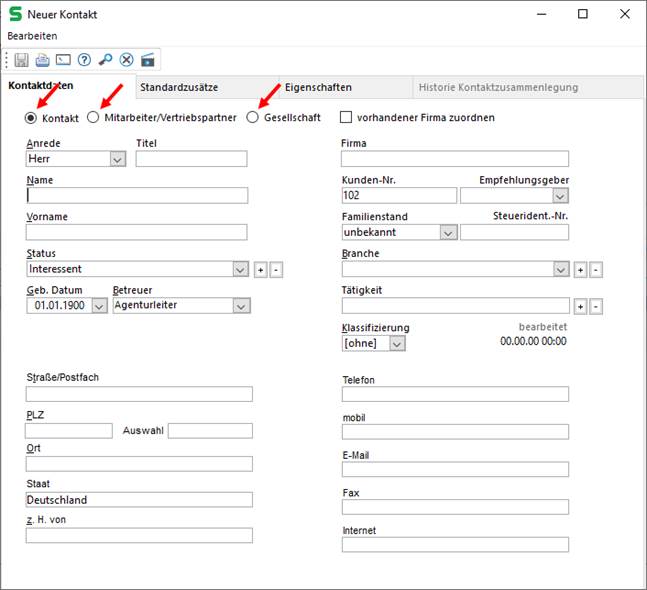Click the clapperboard video icon in toolbar
647x590 pixels.
(147, 60)
